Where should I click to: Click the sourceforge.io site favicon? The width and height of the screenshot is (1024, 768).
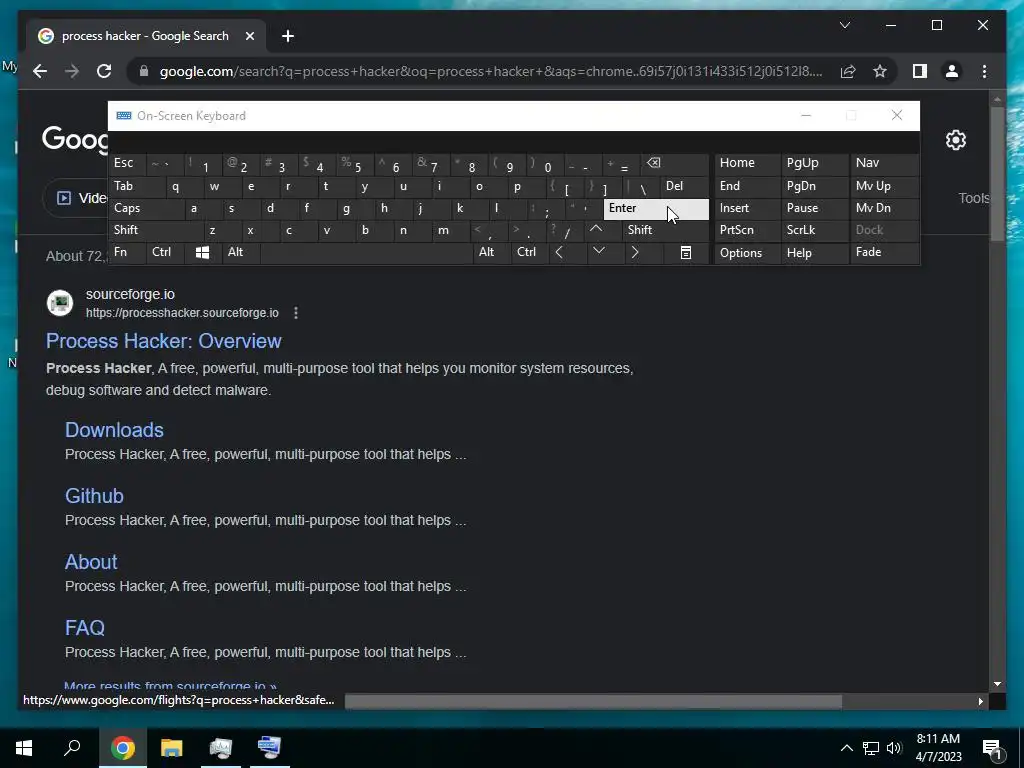(60, 303)
